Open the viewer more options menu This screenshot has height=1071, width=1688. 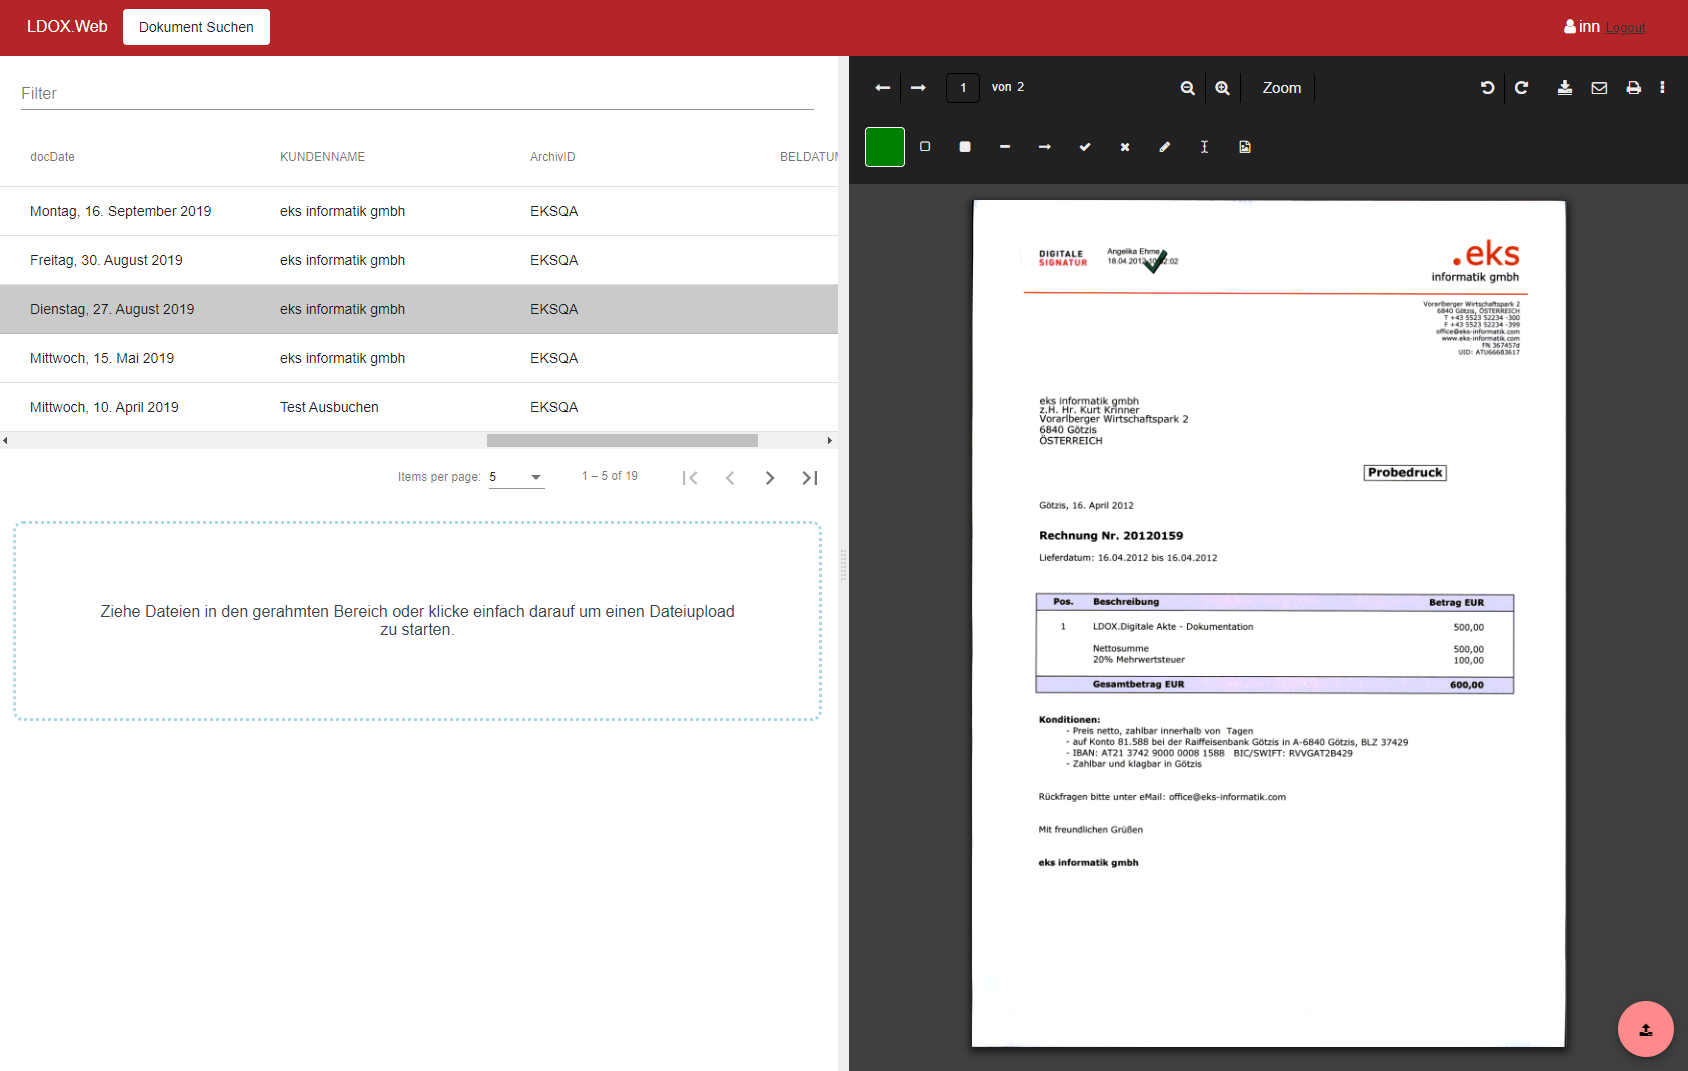1662,88
